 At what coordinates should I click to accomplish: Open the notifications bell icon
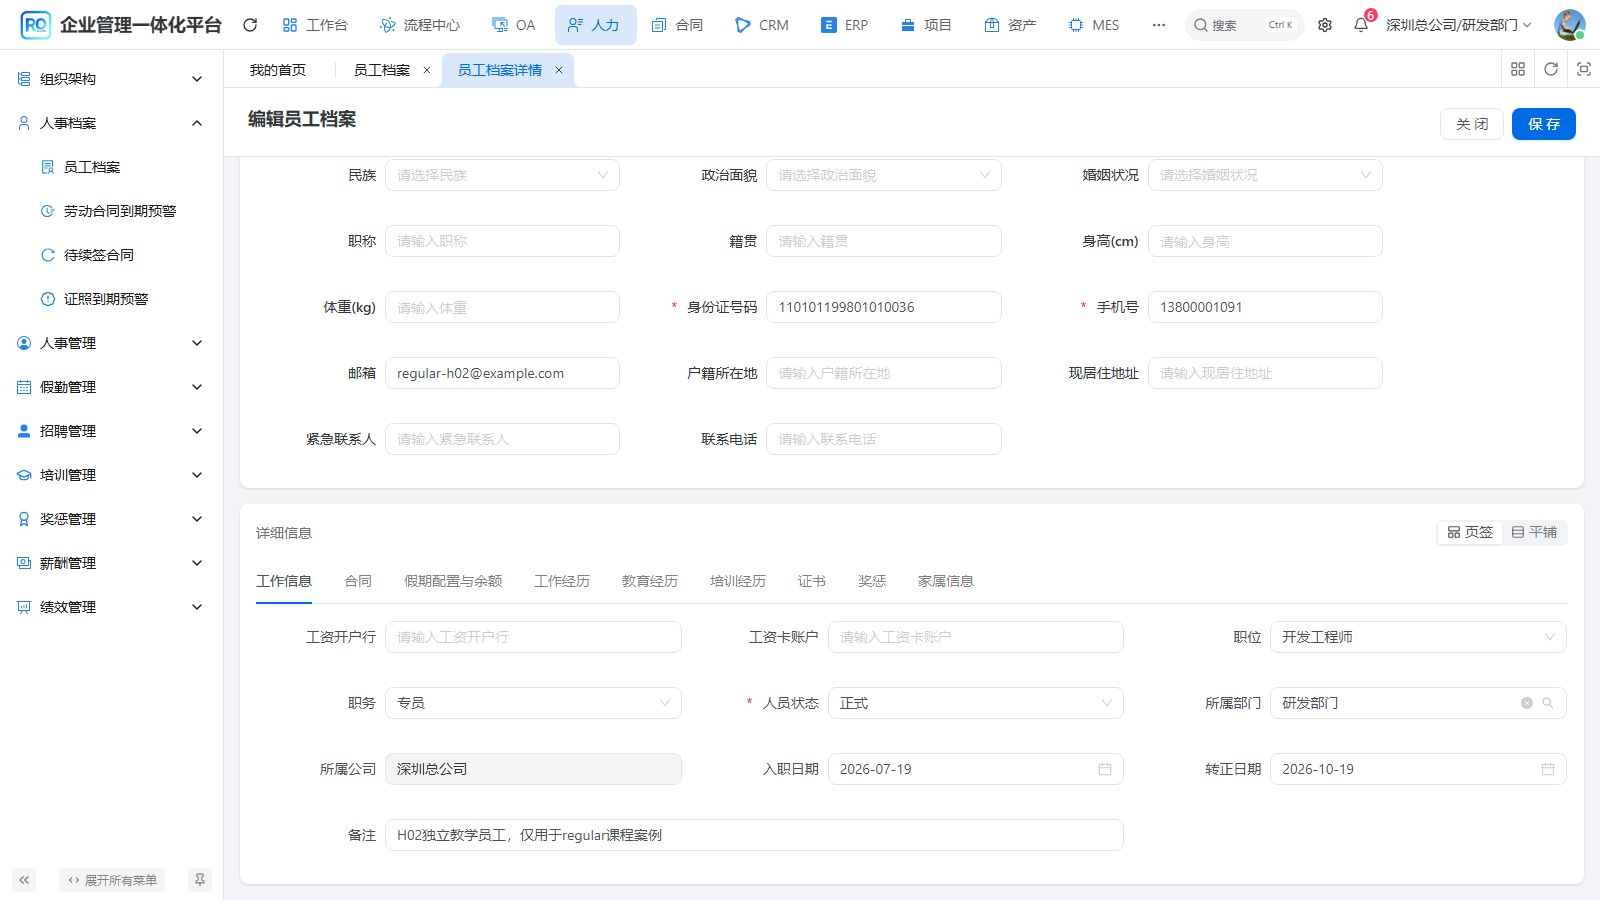coord(1361,25)
